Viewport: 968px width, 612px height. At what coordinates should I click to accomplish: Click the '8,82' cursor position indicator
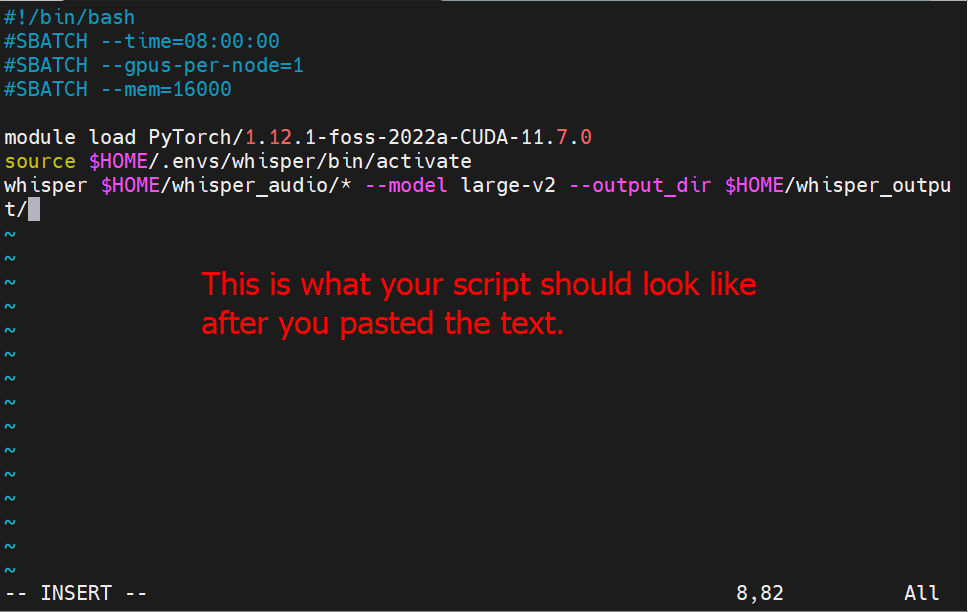(759, 593)
